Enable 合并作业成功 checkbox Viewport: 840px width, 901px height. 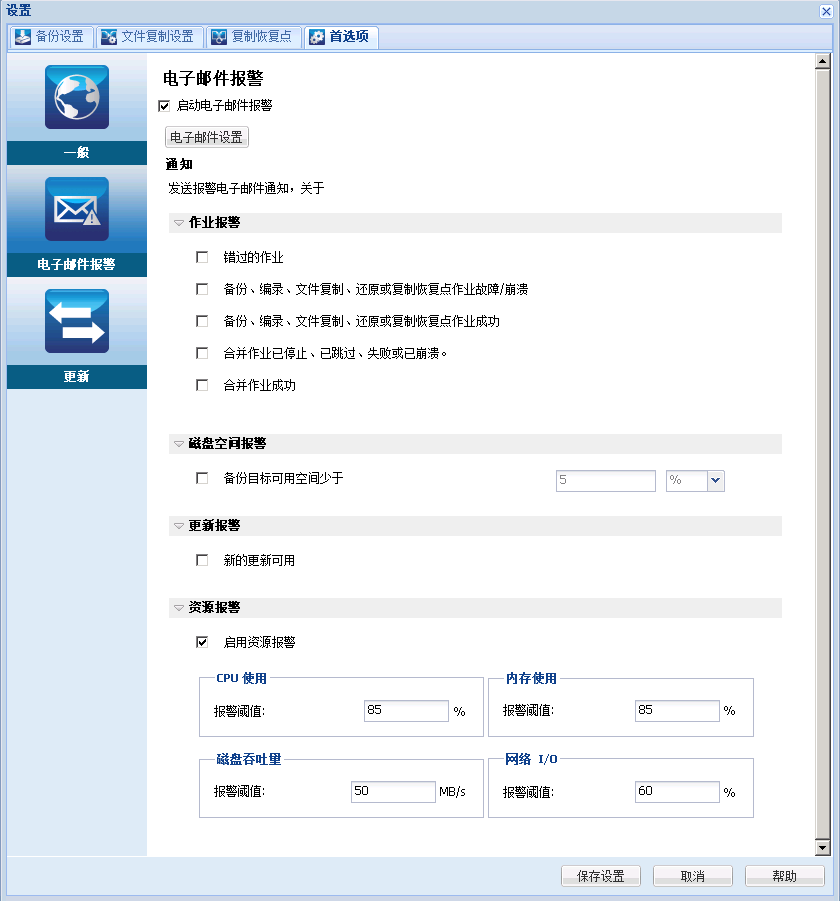[x=202, y=385]
